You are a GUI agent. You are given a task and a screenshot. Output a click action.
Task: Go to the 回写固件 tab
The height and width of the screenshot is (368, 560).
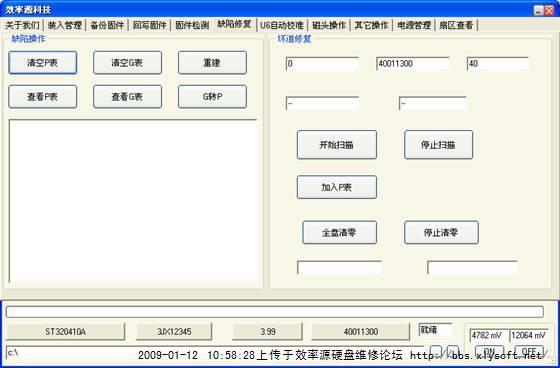point(149,25)
